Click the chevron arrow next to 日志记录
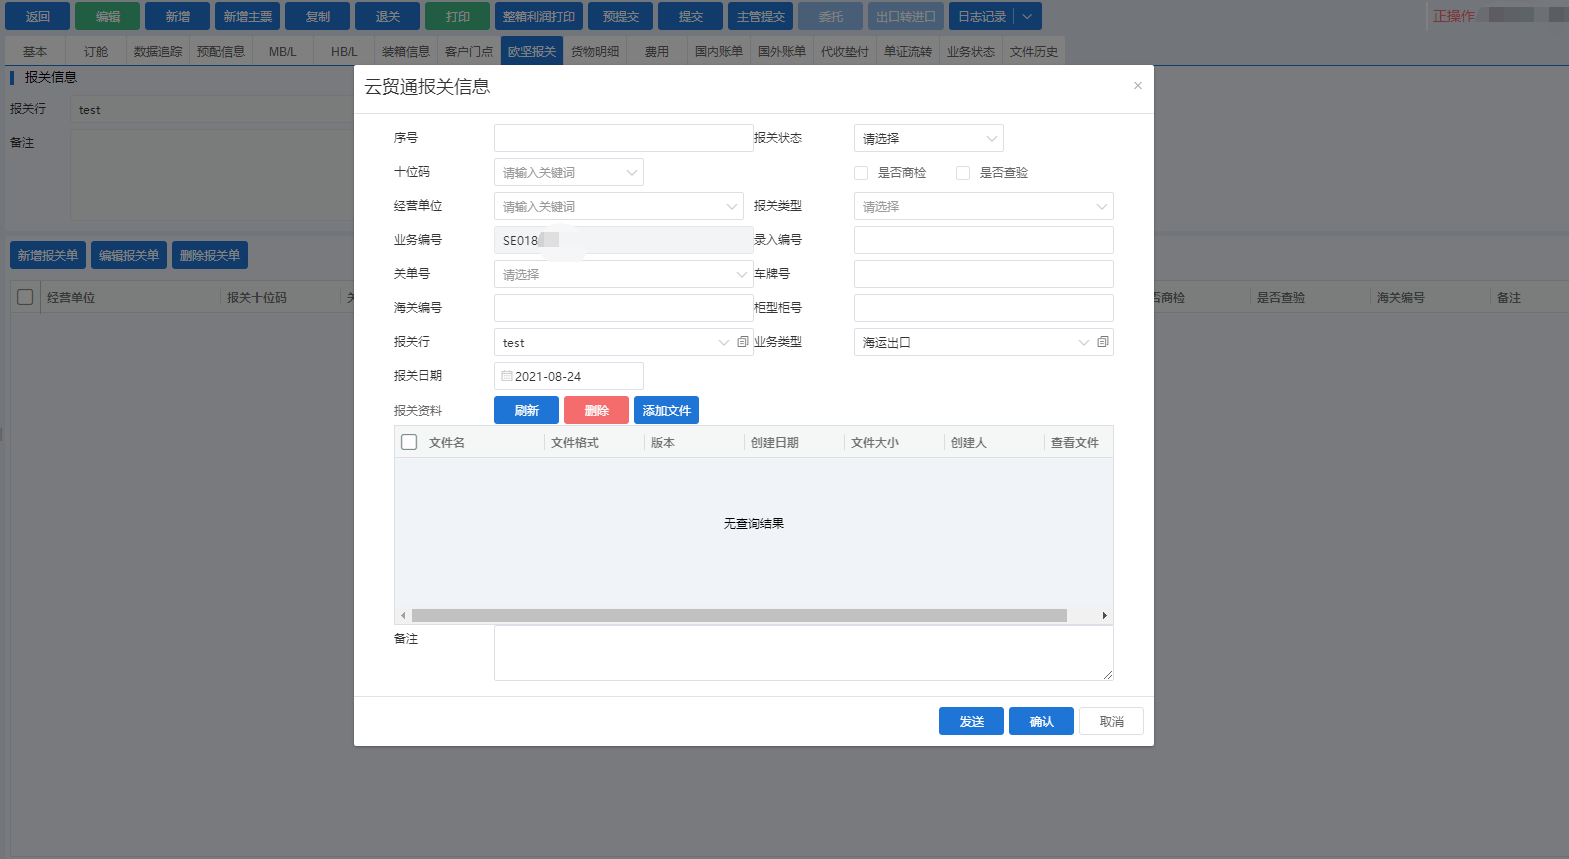This screenshot has width=1569, height=859. [x=1027, y=16]
